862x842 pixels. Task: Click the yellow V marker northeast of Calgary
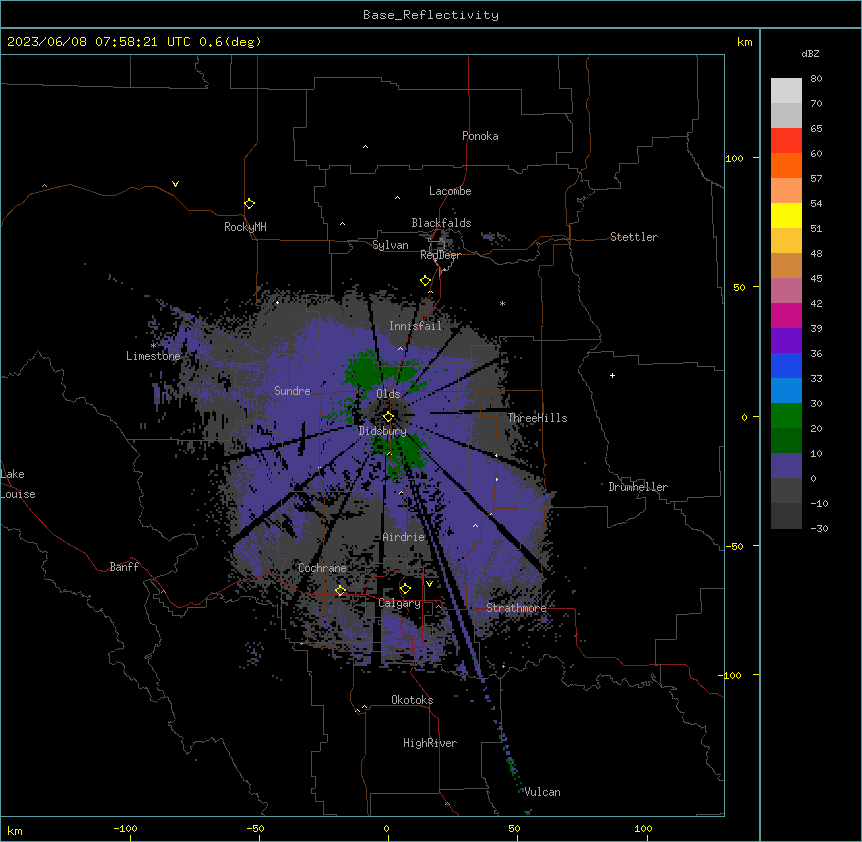click(x=429, y=584)
